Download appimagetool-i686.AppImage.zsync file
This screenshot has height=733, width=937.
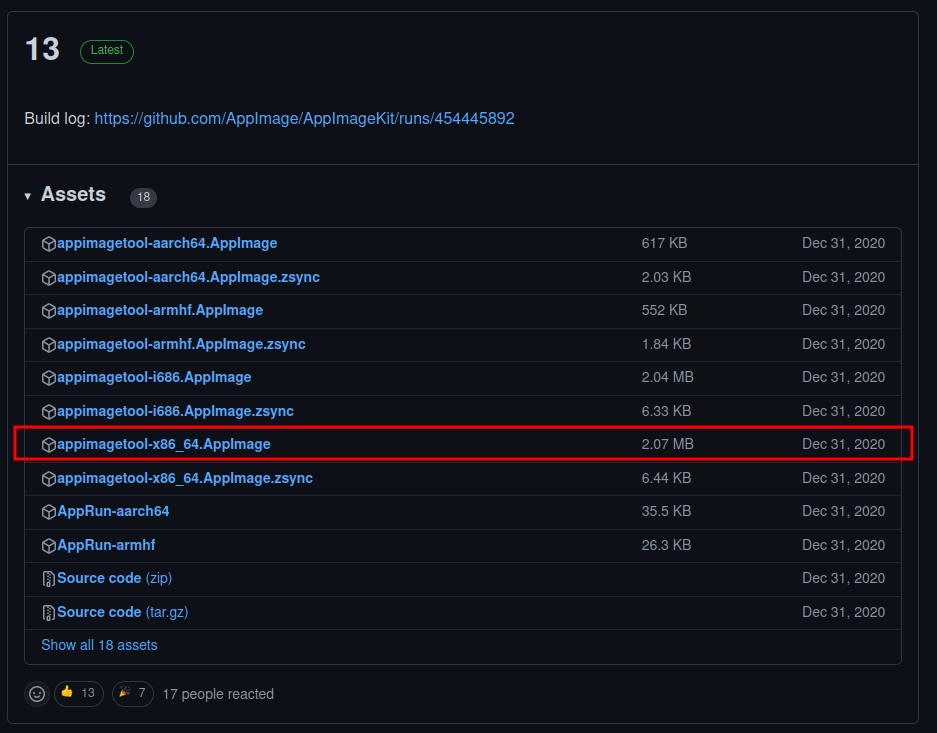[x=175, y=411]
